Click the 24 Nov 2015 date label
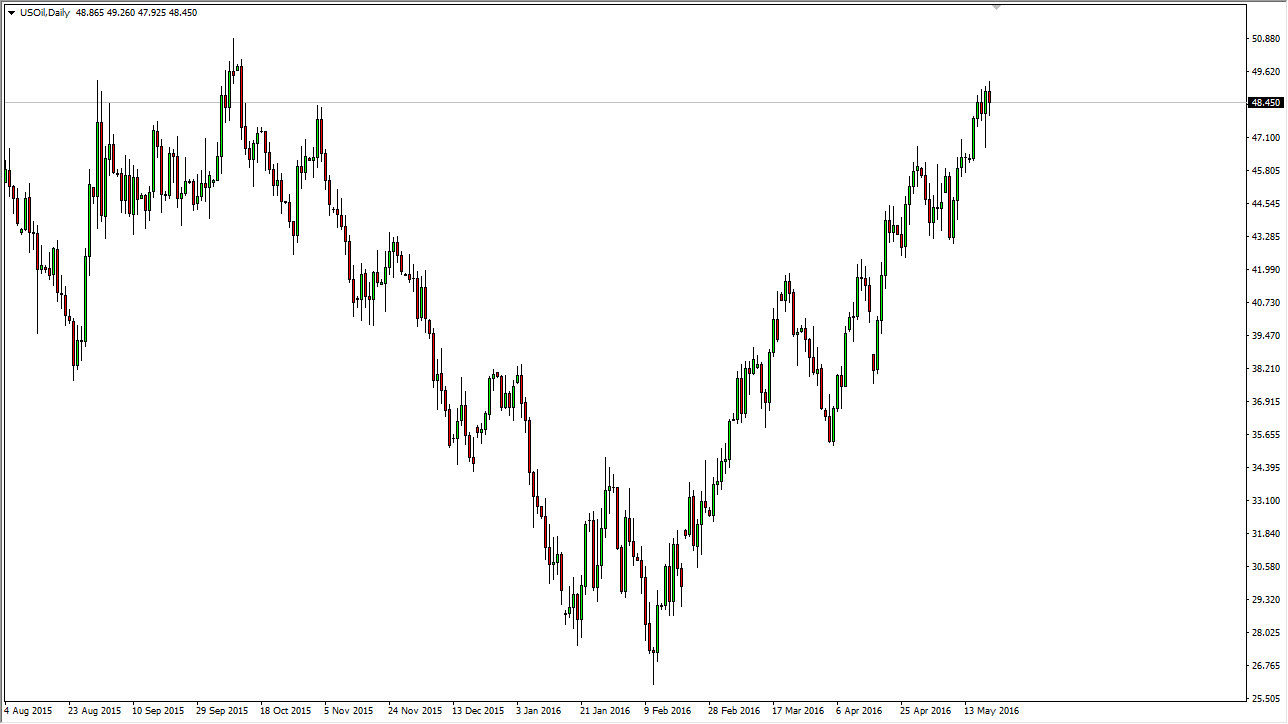Image resolution: width=1288 pixels, height=724 pixels. click(414, 711)
